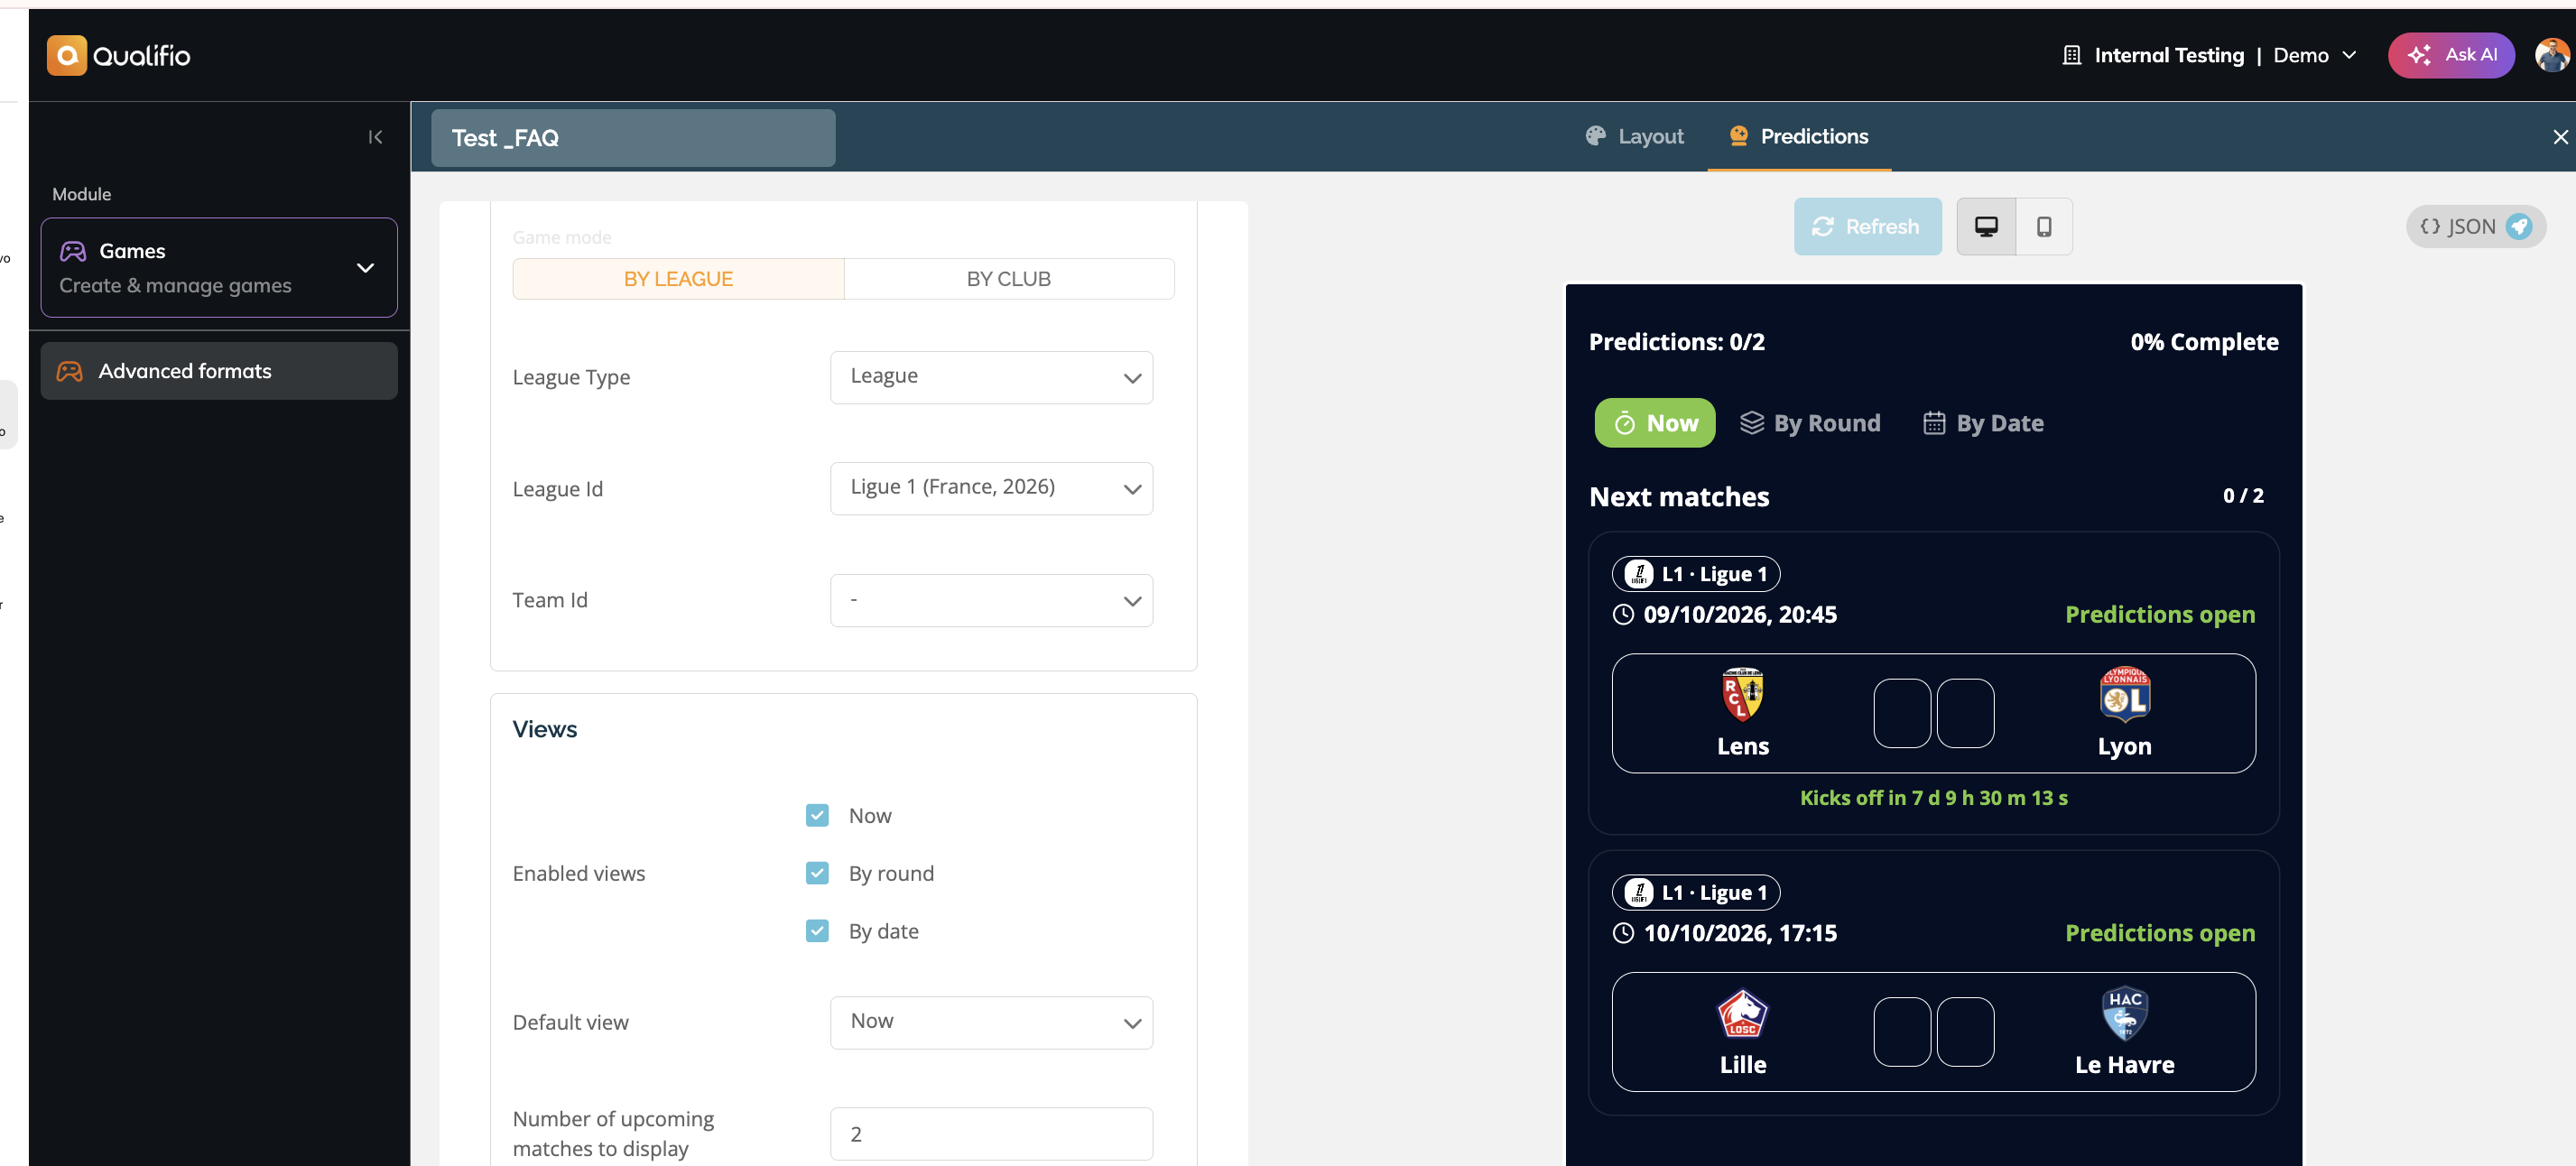Image resolution: width=2576 pixels, height=1166 pixels.
Task: Open Advanced formats in the sidebar
Action: pyautogui.click(x=219, y=371)
